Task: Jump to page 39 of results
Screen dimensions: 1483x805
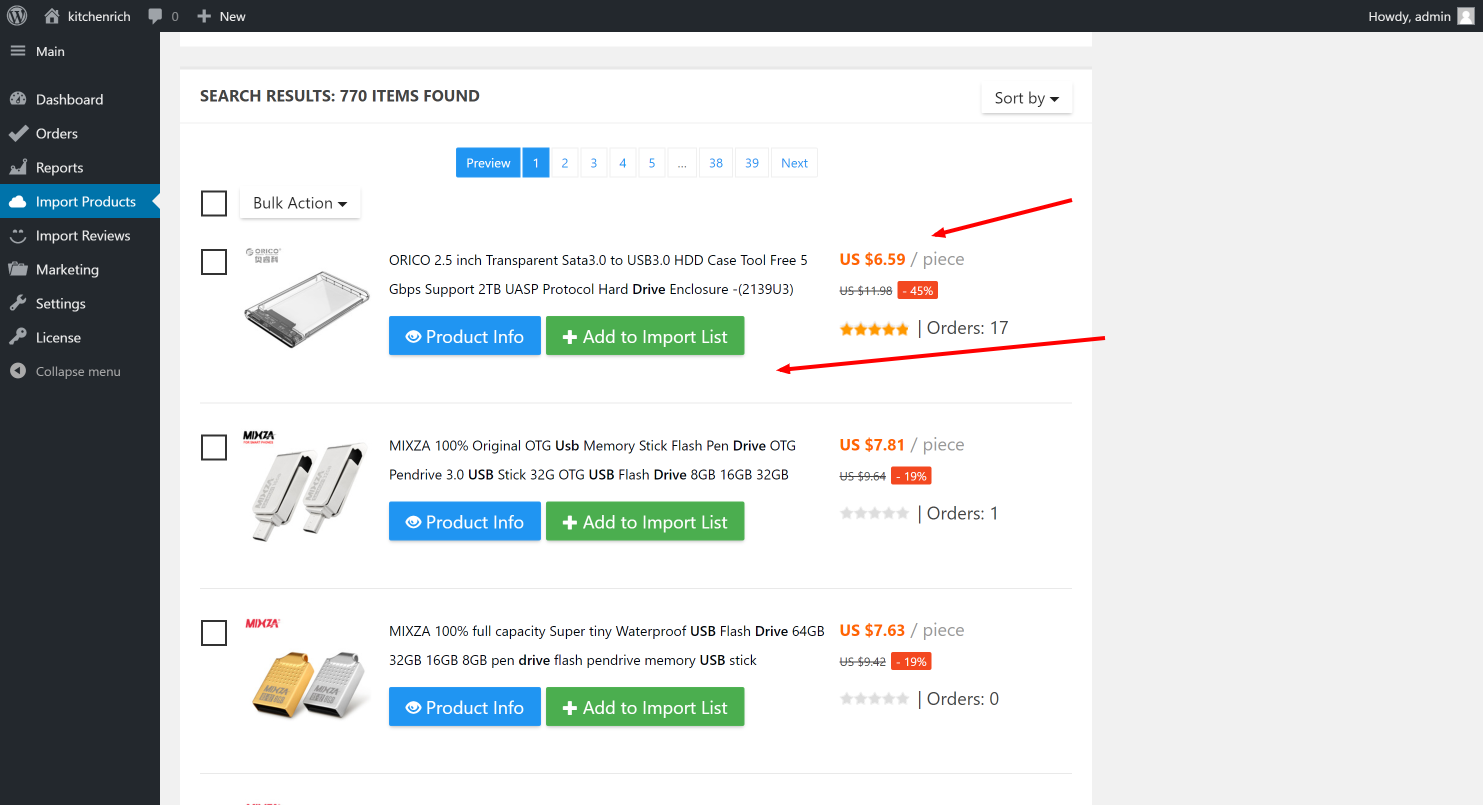Action: (752, 163)
